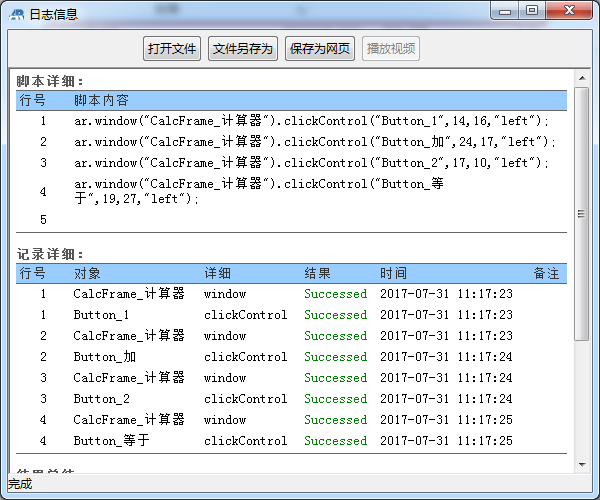Viewport: 600px width, 500px height.
Task: Click the application icon in the title bar
Action: 16,15
